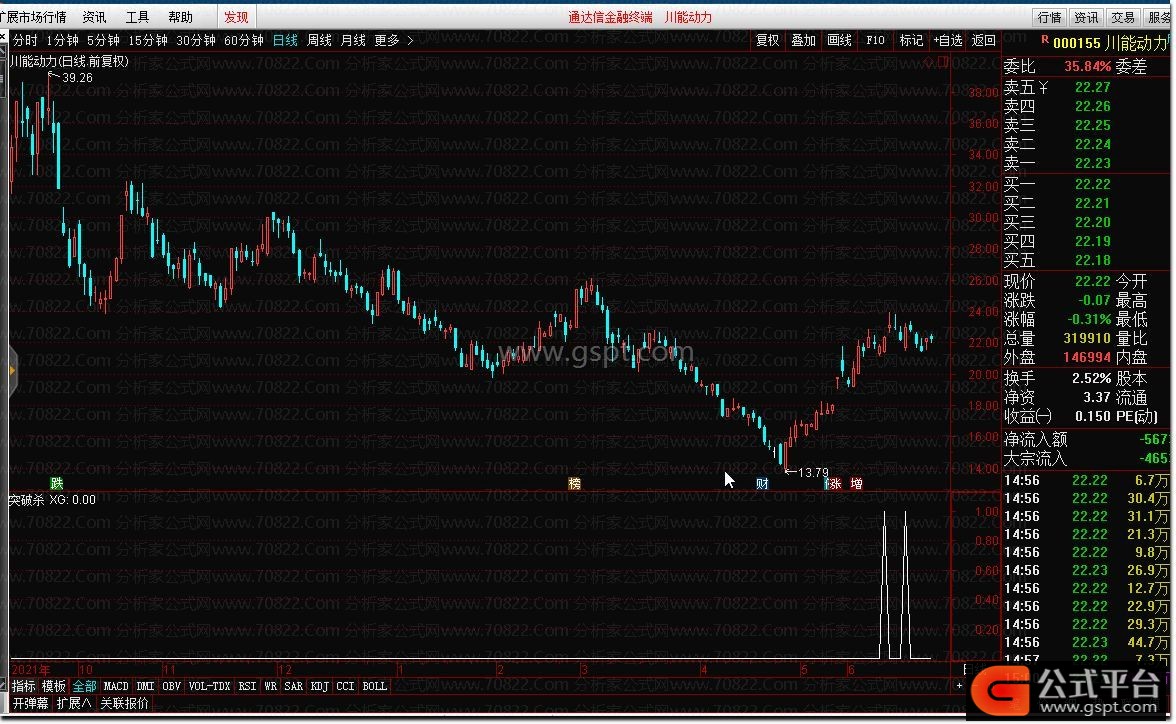The height and width of the screenshot is (724, 1176).
Task: Open the 资讯 menu in the menu bar
Action: tap(94, 17)
